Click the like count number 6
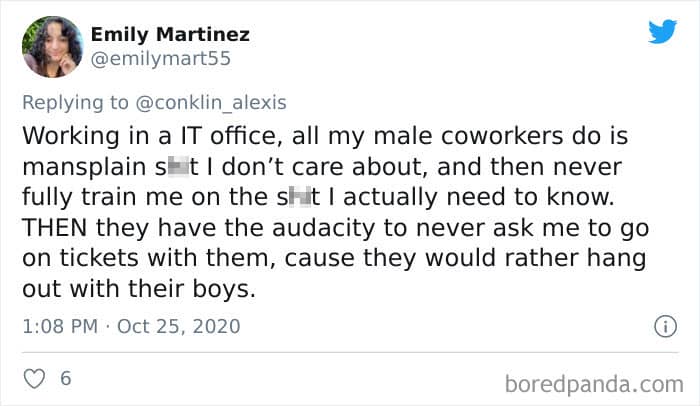 (66, 379)
